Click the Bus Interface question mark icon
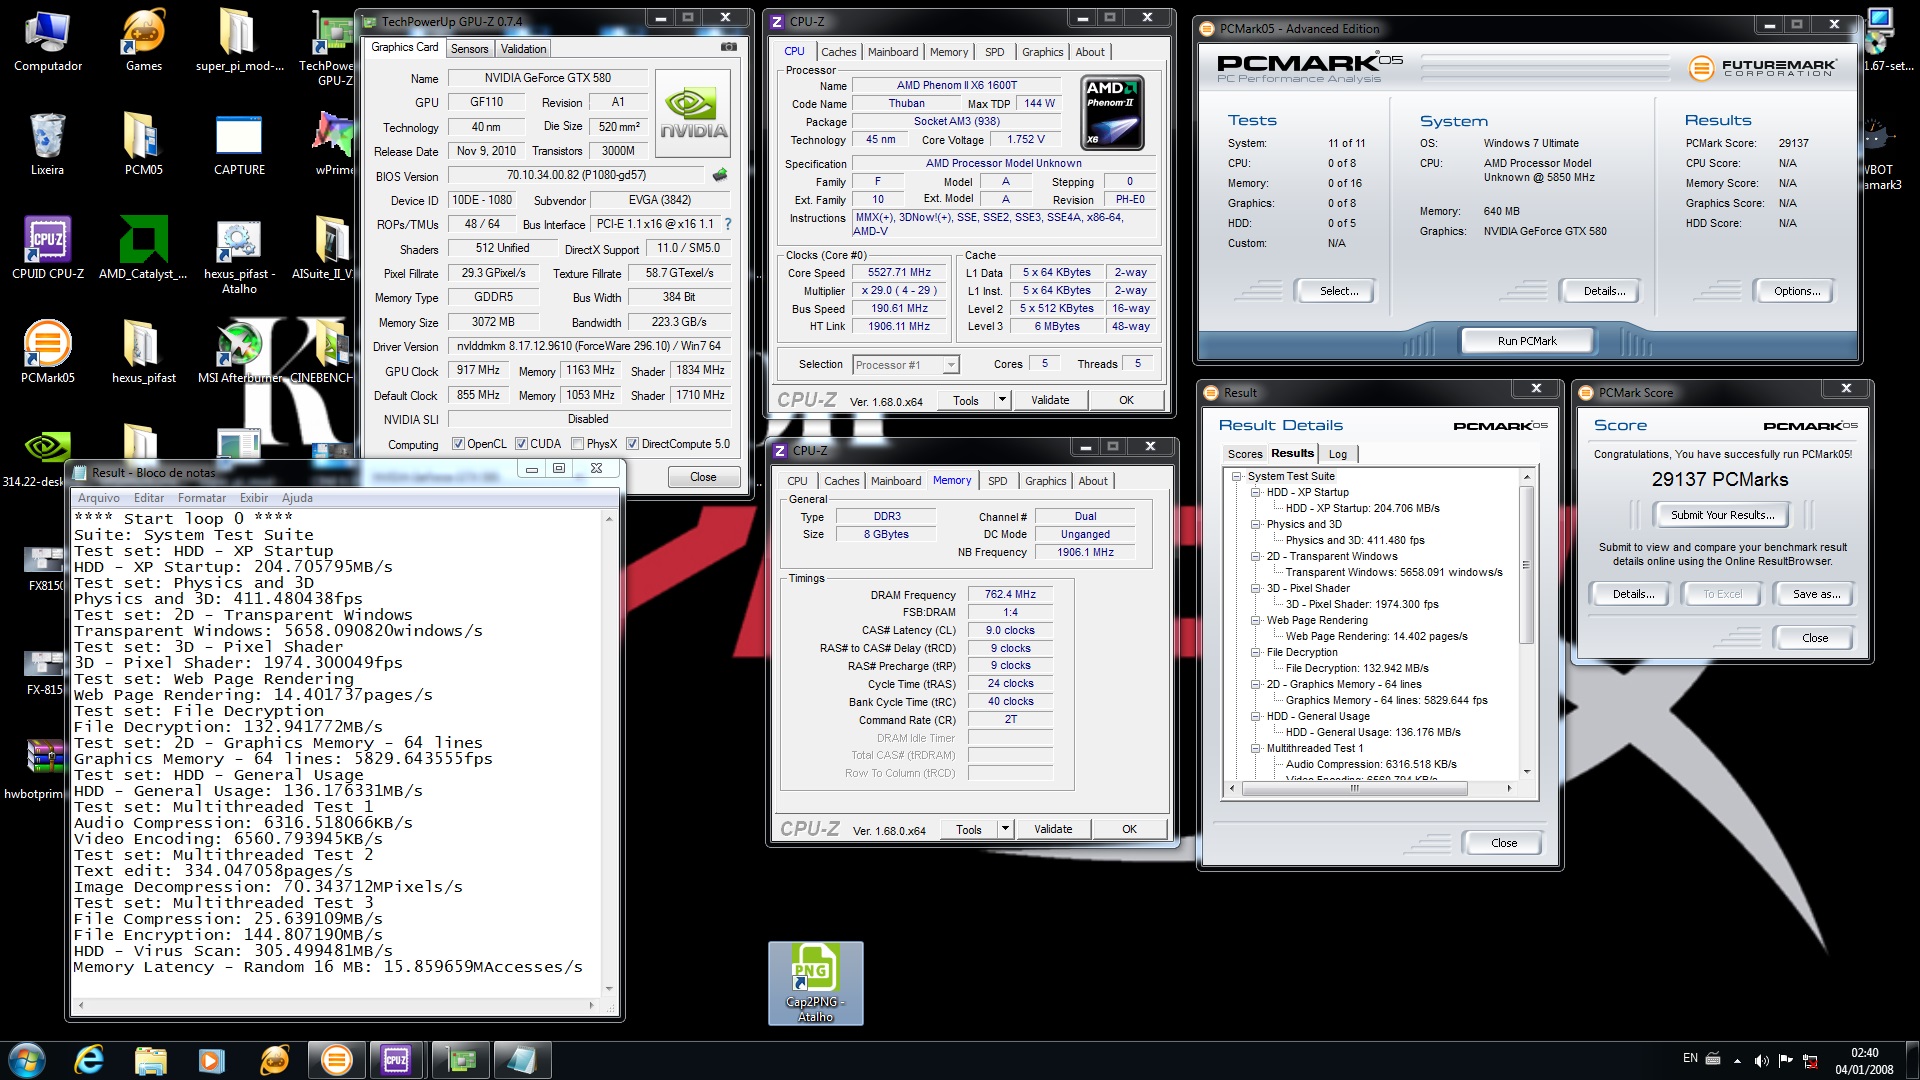This screenshot has width=1920, height=1080. point(727,224)
